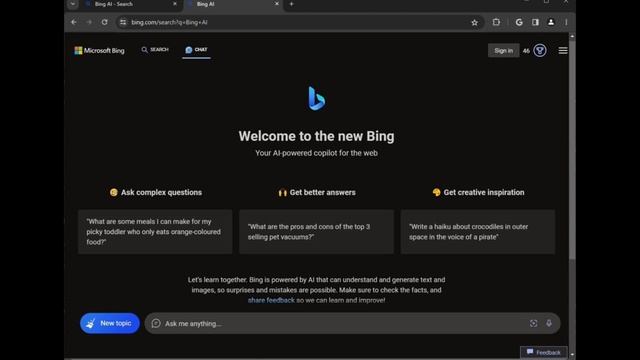Image resolution: width=640 pixels, height=360 pixels.
Task: Close the active 'Bing AI' tab
Action: (x=277, y=4)
